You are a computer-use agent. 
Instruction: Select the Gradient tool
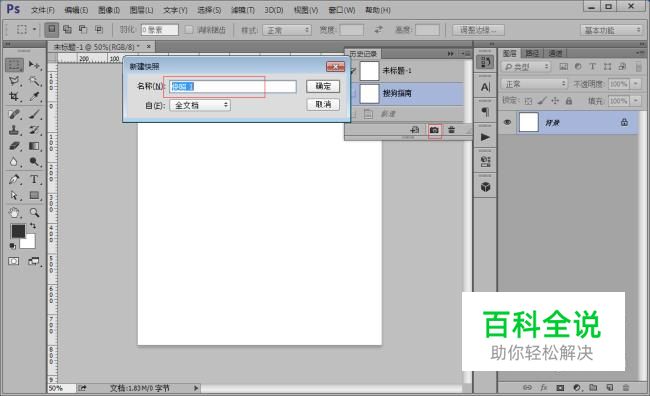point(34,146)
